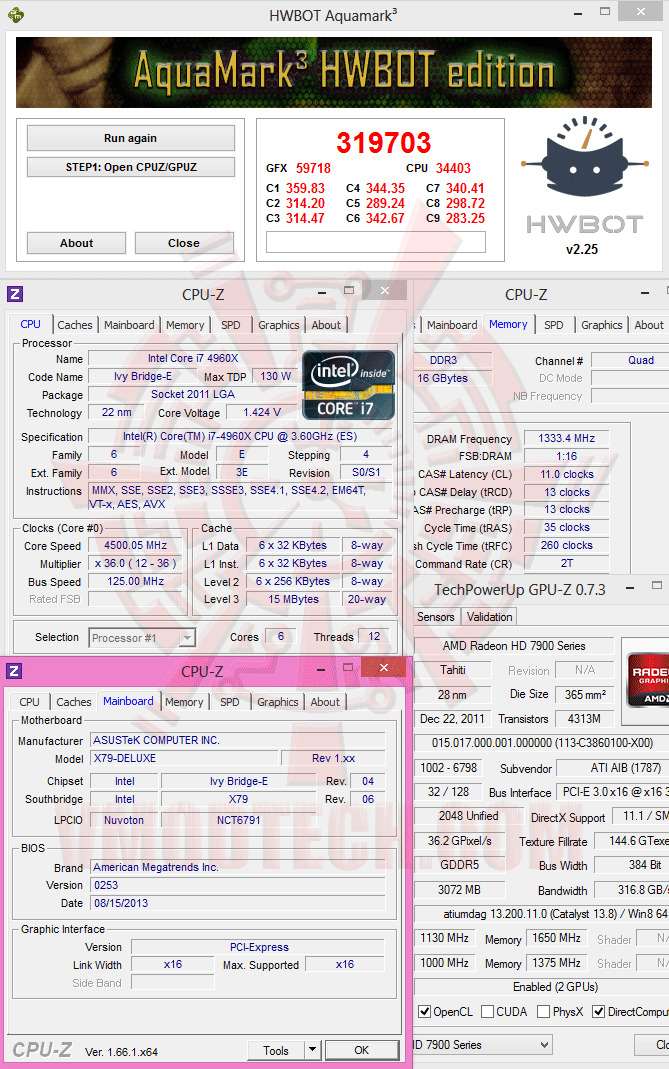This screenshot has height=1069, width=669.
Task: Click the Bus Speed value 125.00 MHz
Action: (x=135, y=582)
